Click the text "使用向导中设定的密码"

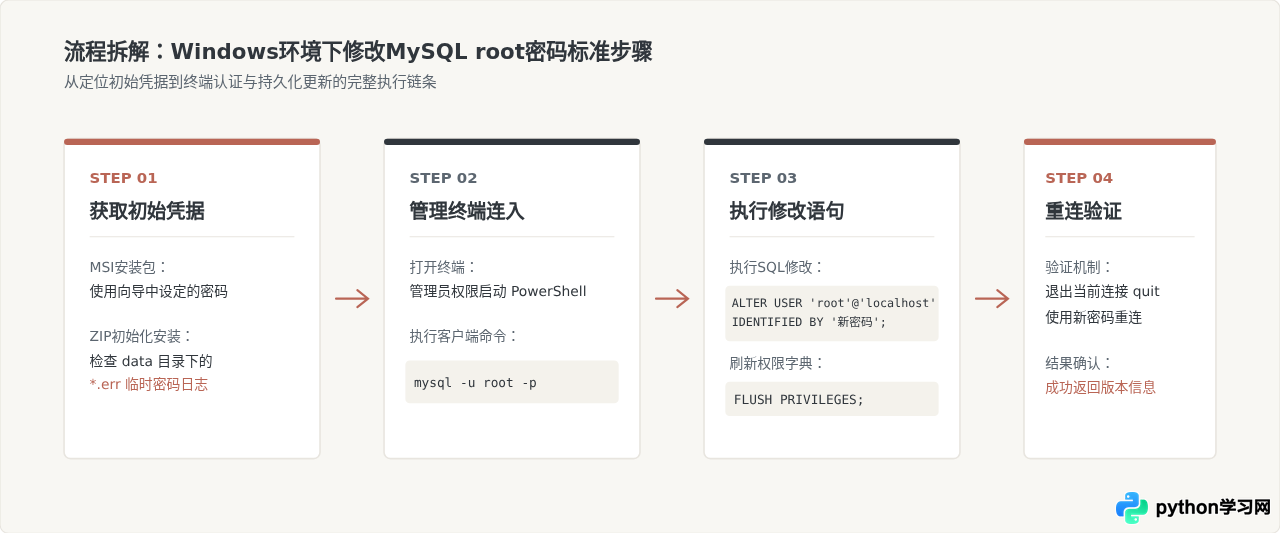159,292
